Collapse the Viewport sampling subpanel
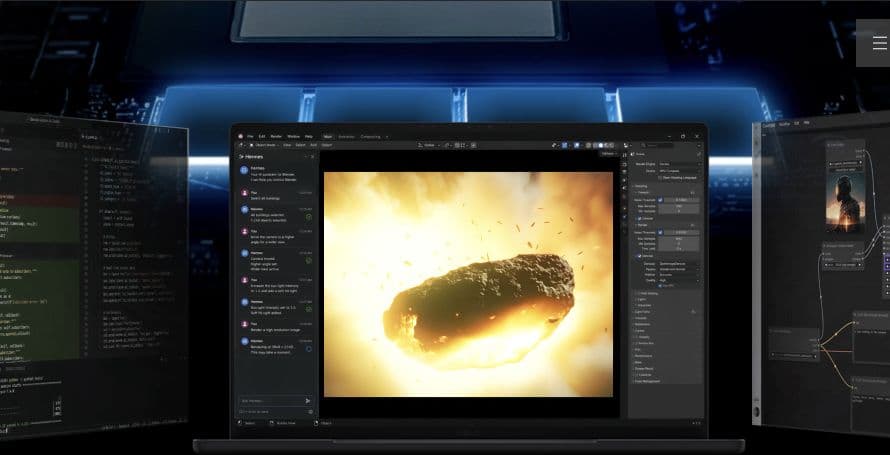 (x=645, y=192)
